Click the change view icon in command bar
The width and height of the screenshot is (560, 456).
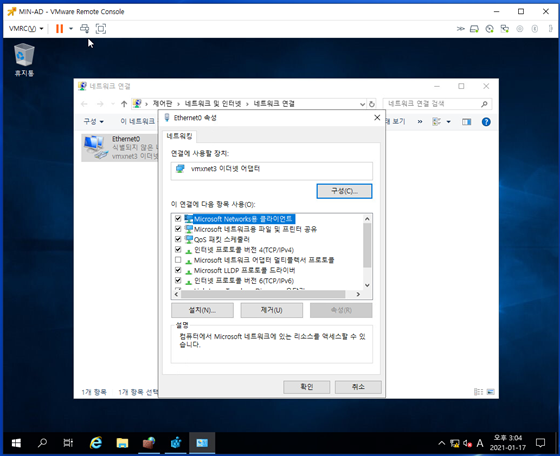pos(436,122)
